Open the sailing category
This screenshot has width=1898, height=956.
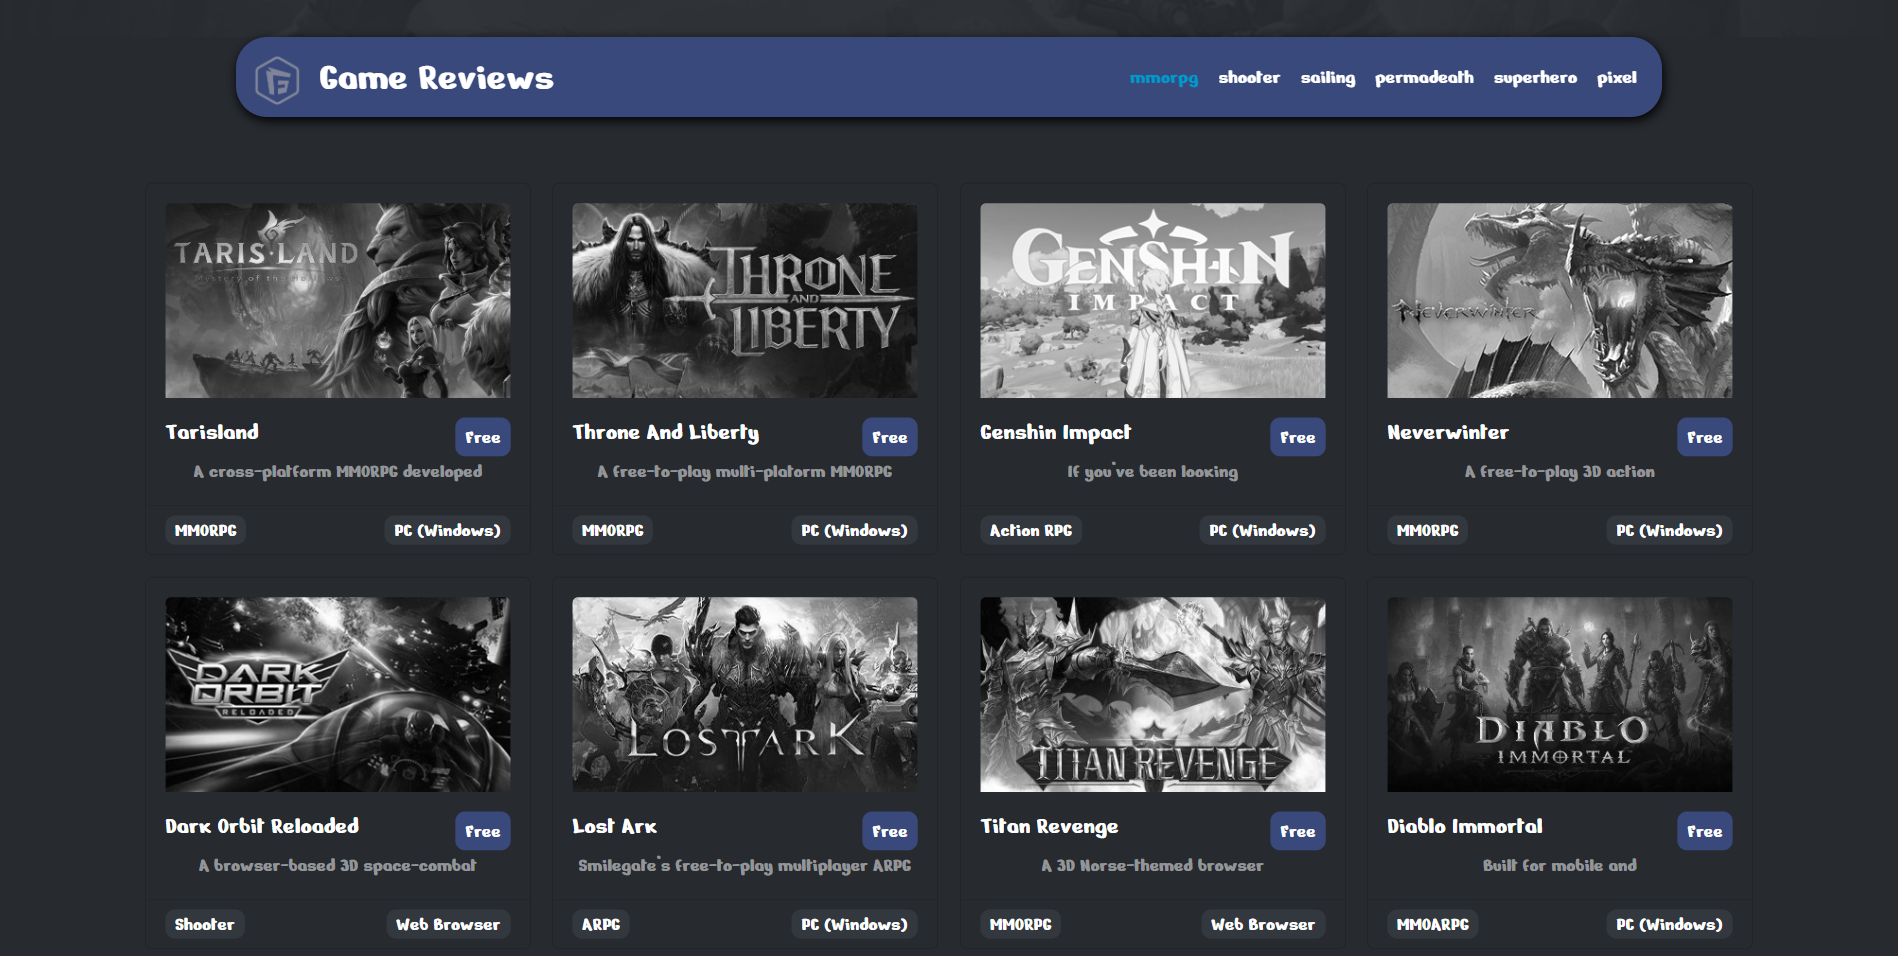click(1328, 77)
